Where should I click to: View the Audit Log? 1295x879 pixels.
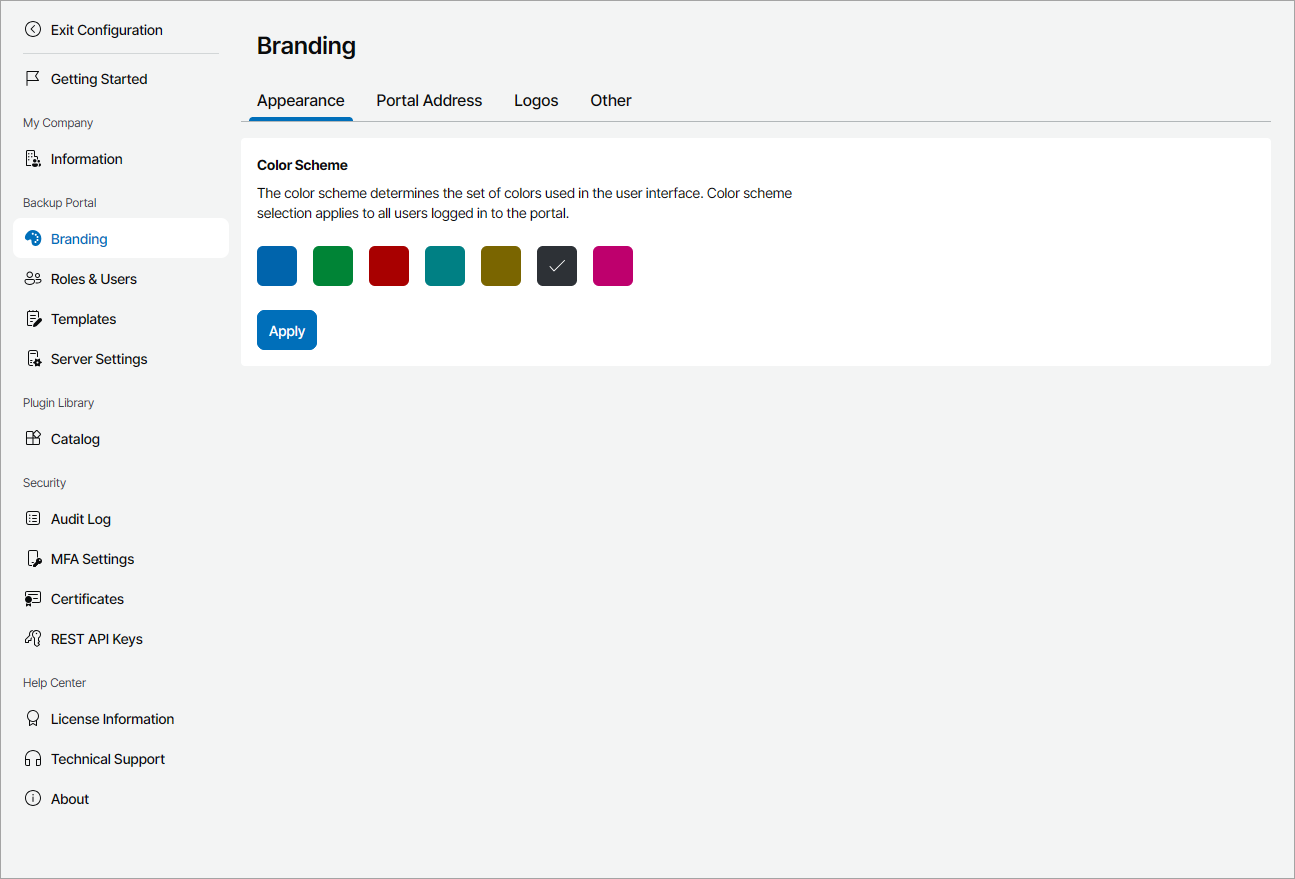[33, 518]
